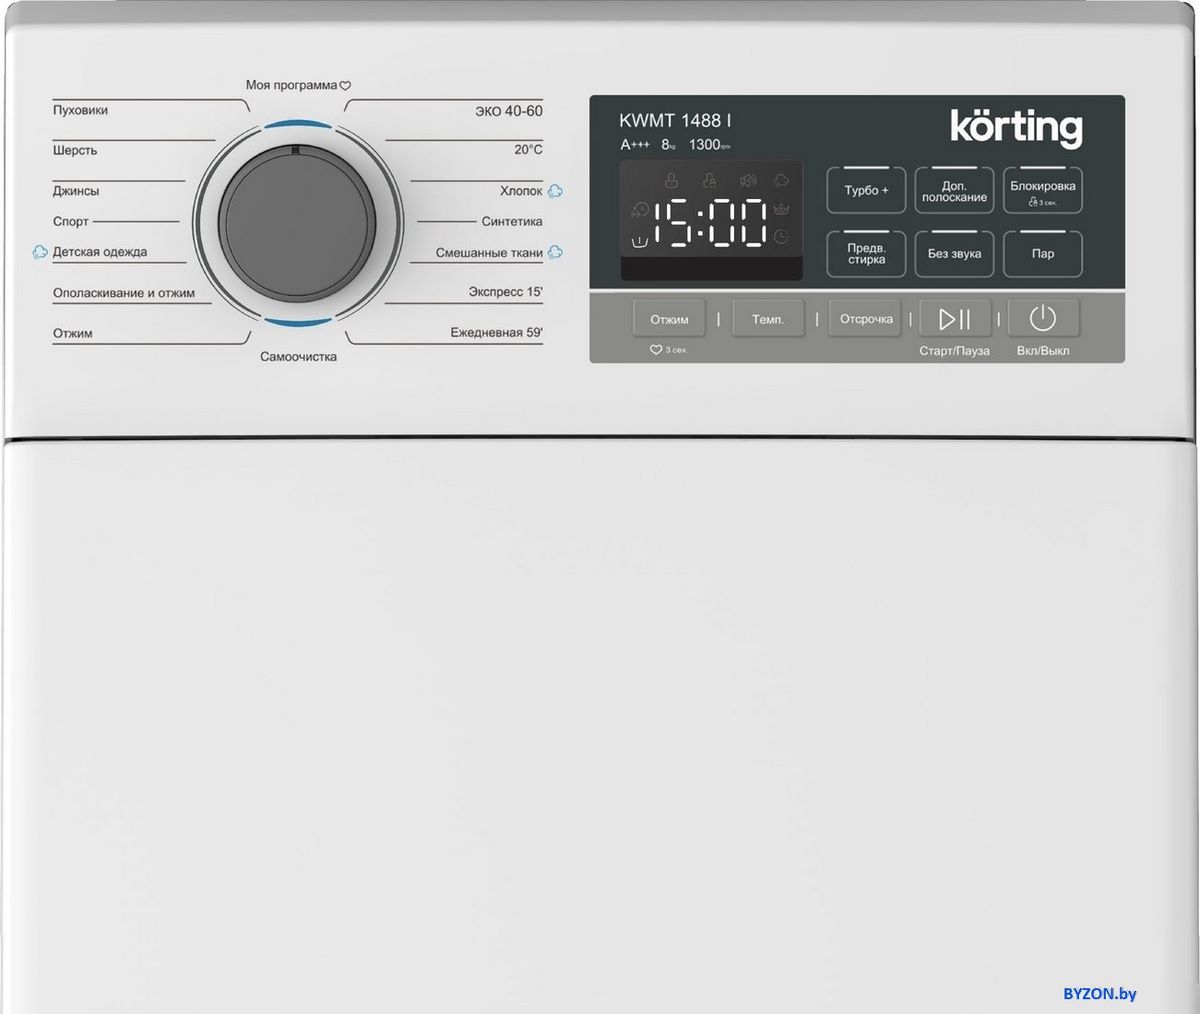Image resolution: width=1200 pixels, height=1014 pixels.
Task: Click the steam icon beside Хлопок
Action: pyautogui.click(x=555, y=191)
